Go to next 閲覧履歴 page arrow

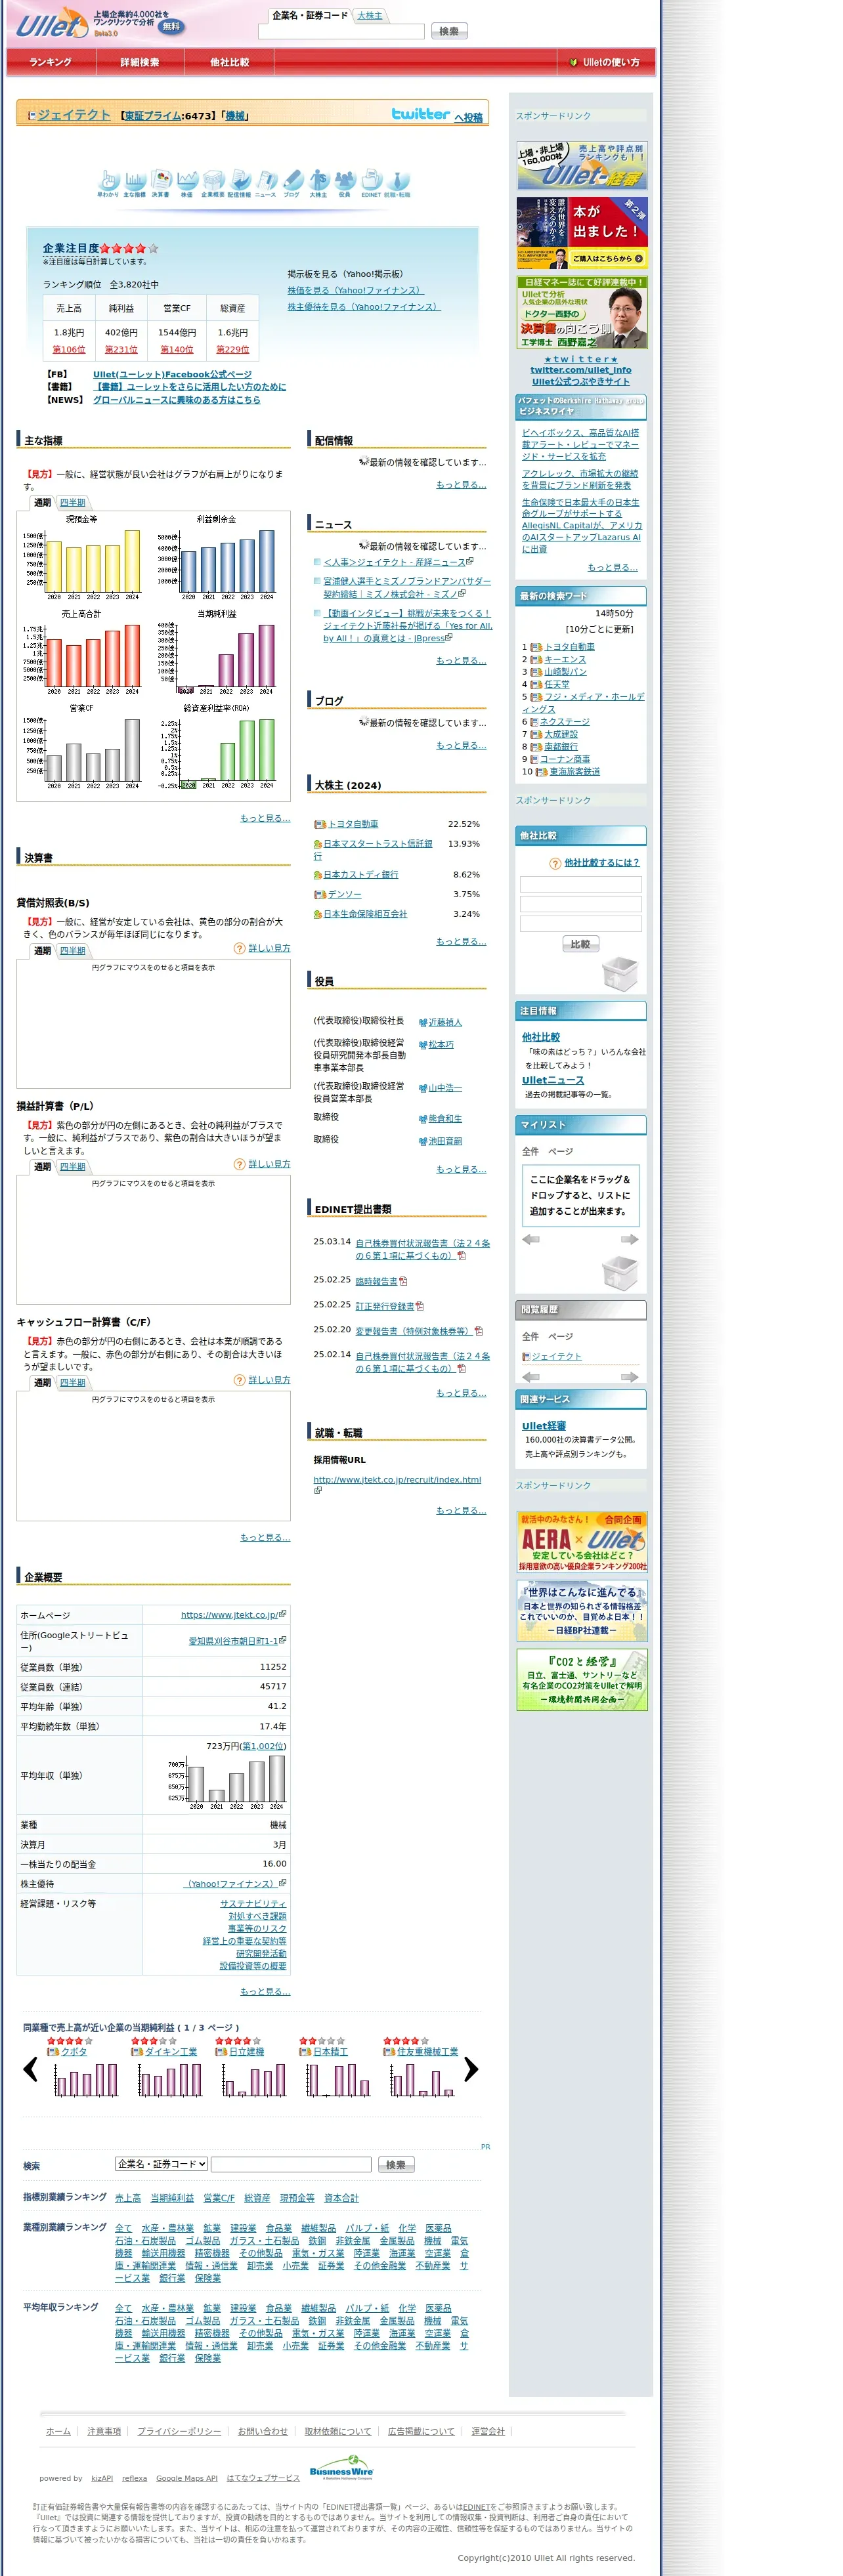(629, 1377)
